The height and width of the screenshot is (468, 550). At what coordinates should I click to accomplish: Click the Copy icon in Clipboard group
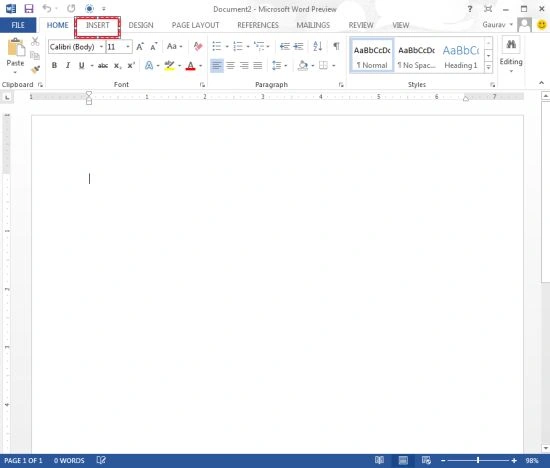point(35,55)
